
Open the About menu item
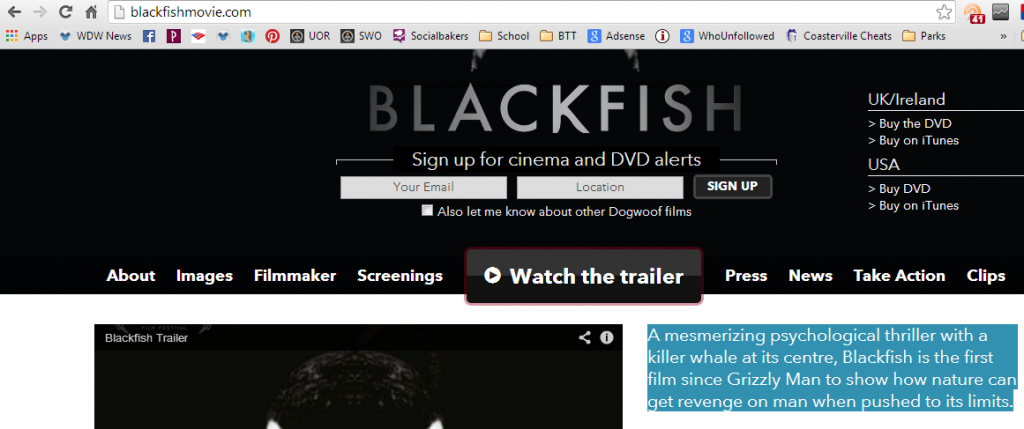pos(131,276)
